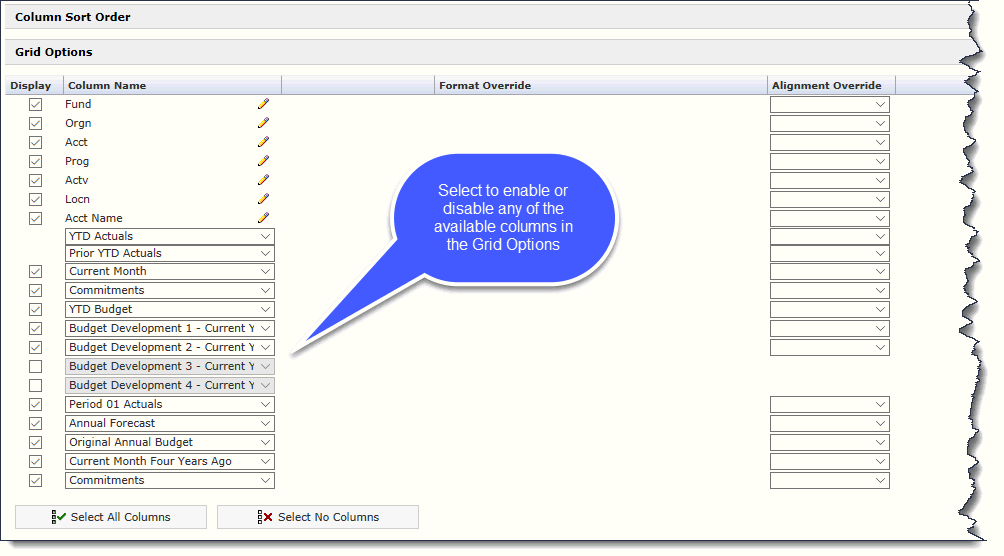Image resolution: width=1004 pixels, height=556 pixels.
Task: Click the pencil edit icon beside Actv
Action: coord(263,180)
